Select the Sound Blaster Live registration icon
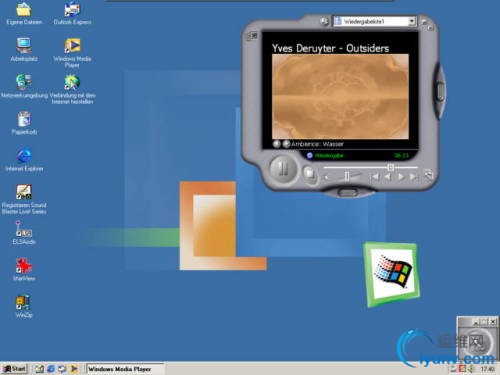Viewport: 500px width, 375px height. tap(24, 199)
